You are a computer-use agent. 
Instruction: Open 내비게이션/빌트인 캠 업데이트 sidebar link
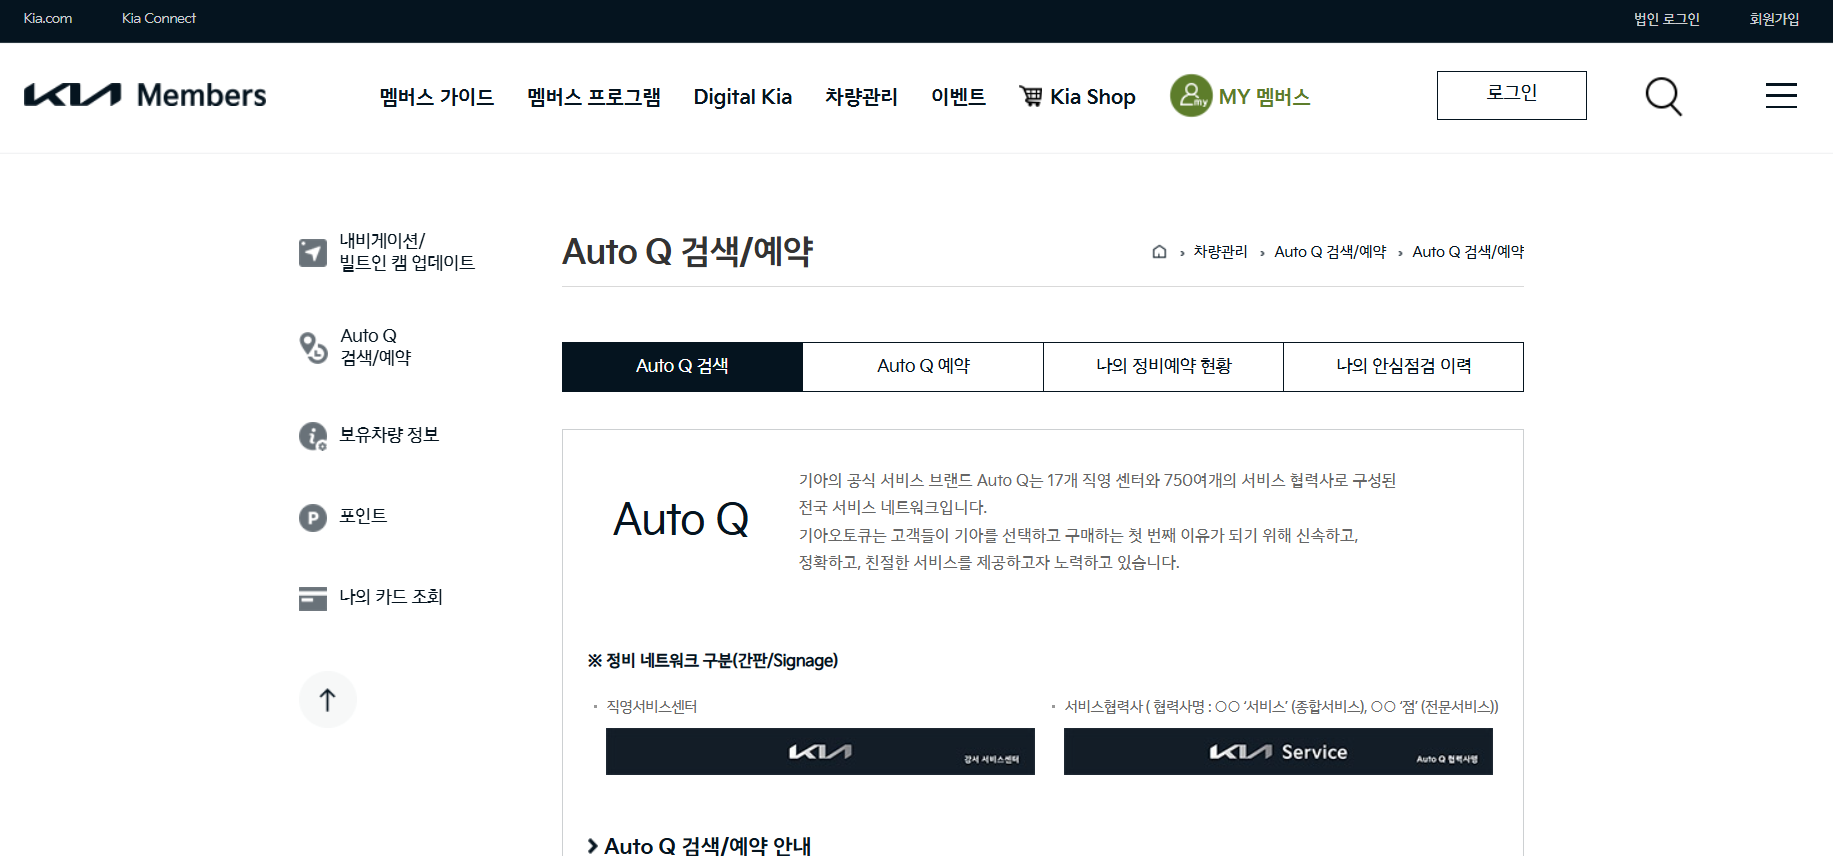coord(407,252)
